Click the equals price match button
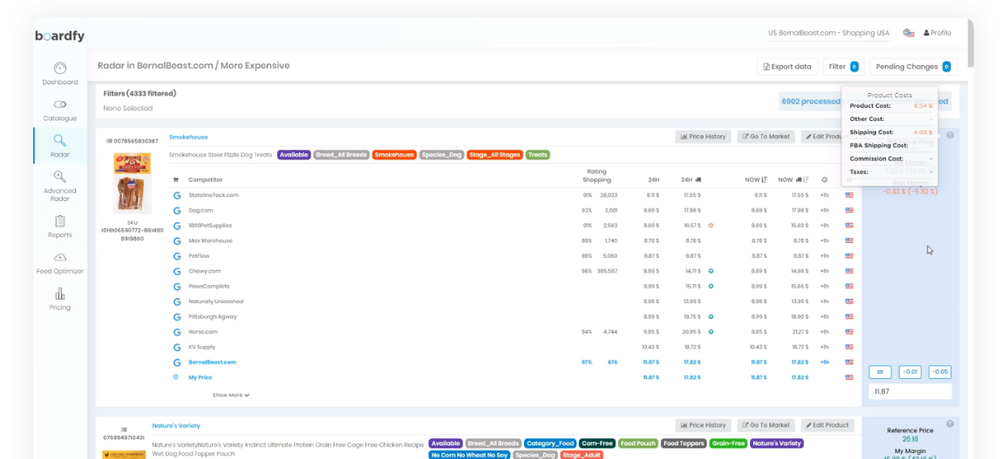This screenshot has width=1000, height=459. click(x=880, y=372)
